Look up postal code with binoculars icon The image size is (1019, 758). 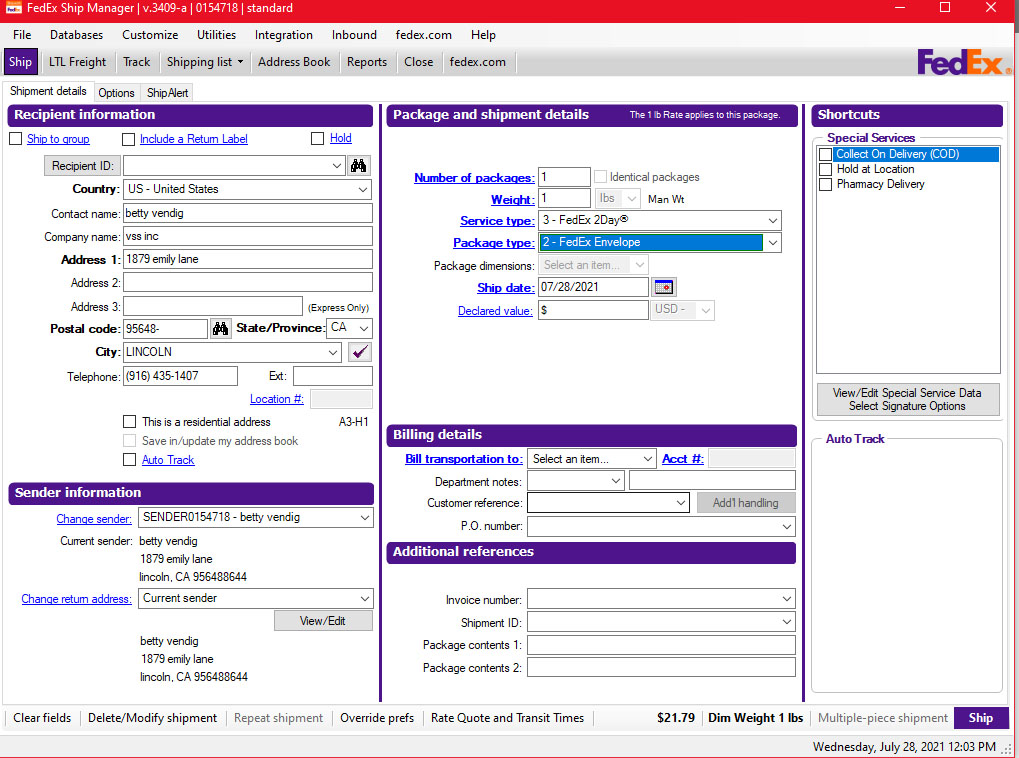point(220,328)
